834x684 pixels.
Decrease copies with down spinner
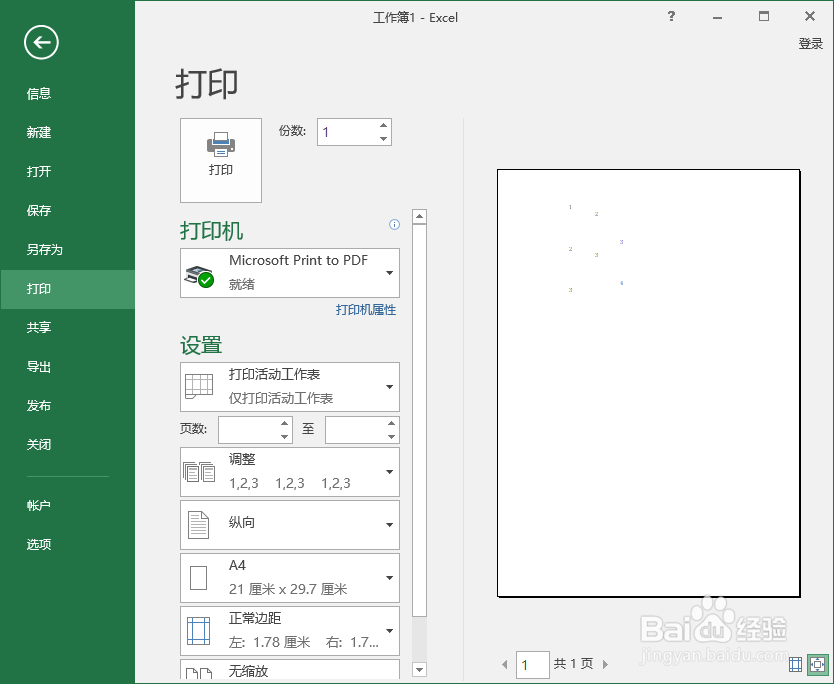pos(383,138)
